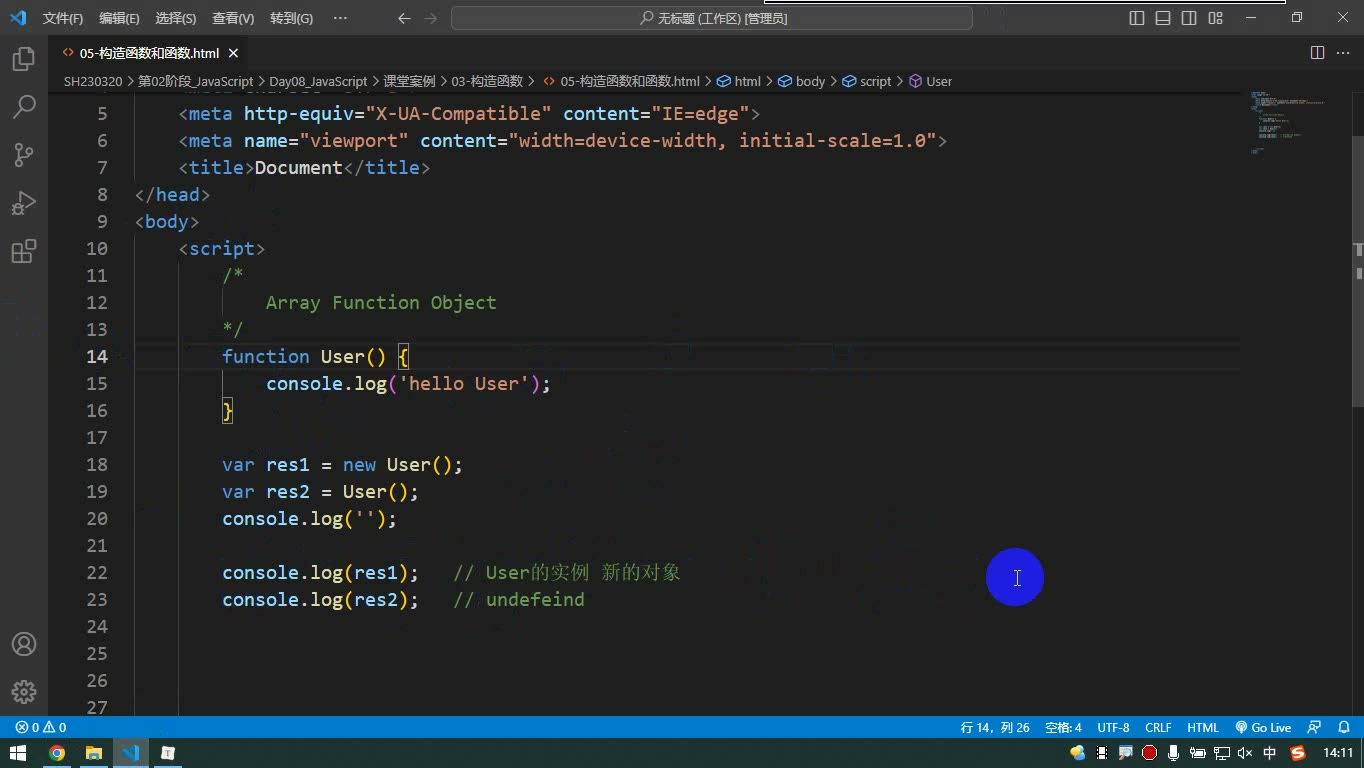Open the Manage gear settings icon
This screenshot has height=768, width=1364.
24,692
